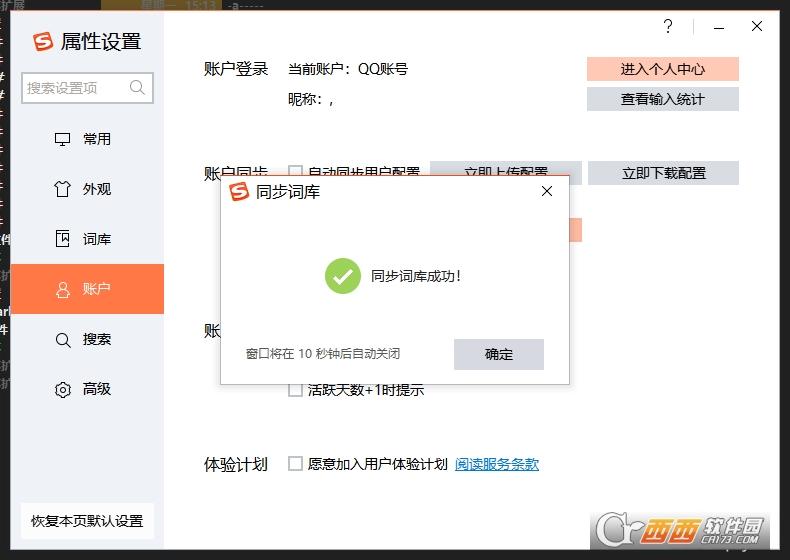Close the 同步词库 dialog

547,191
